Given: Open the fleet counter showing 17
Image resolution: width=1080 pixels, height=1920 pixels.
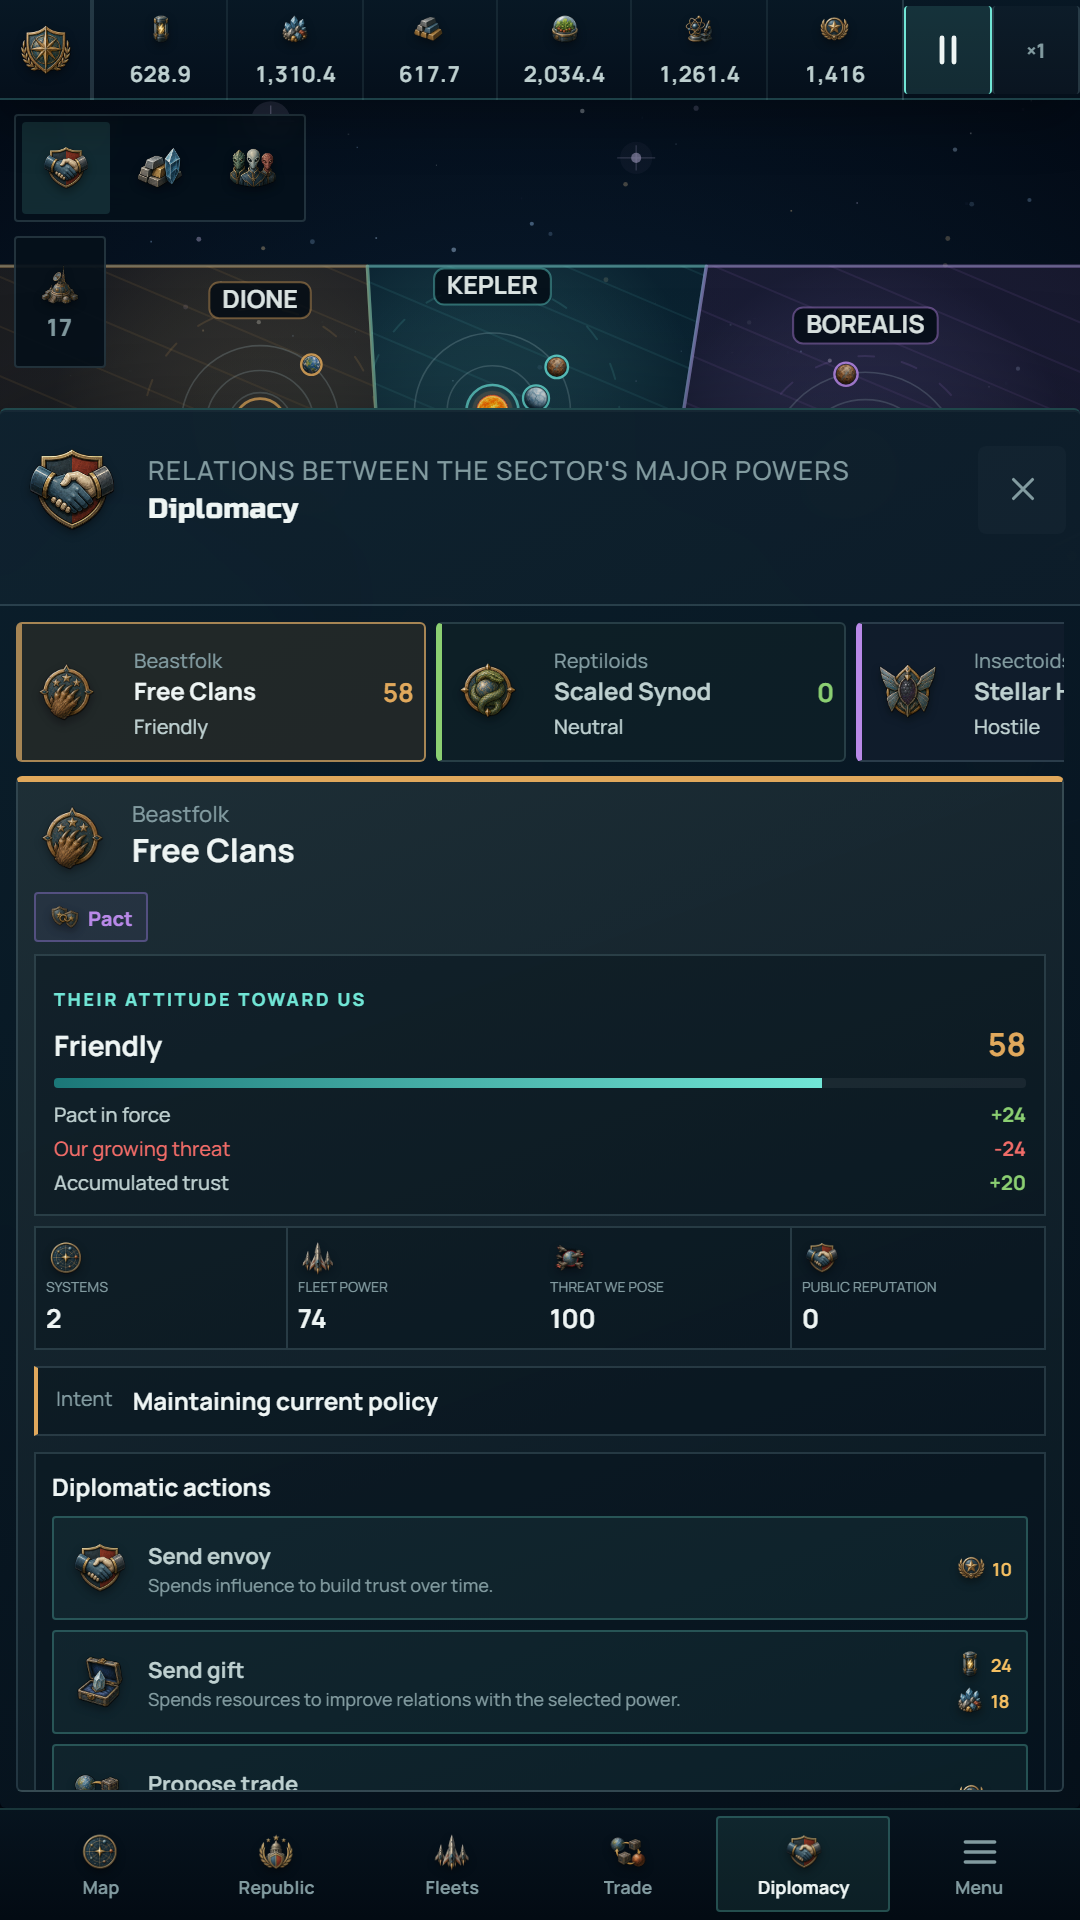Looking at the screenshot, I should point(60,302).
